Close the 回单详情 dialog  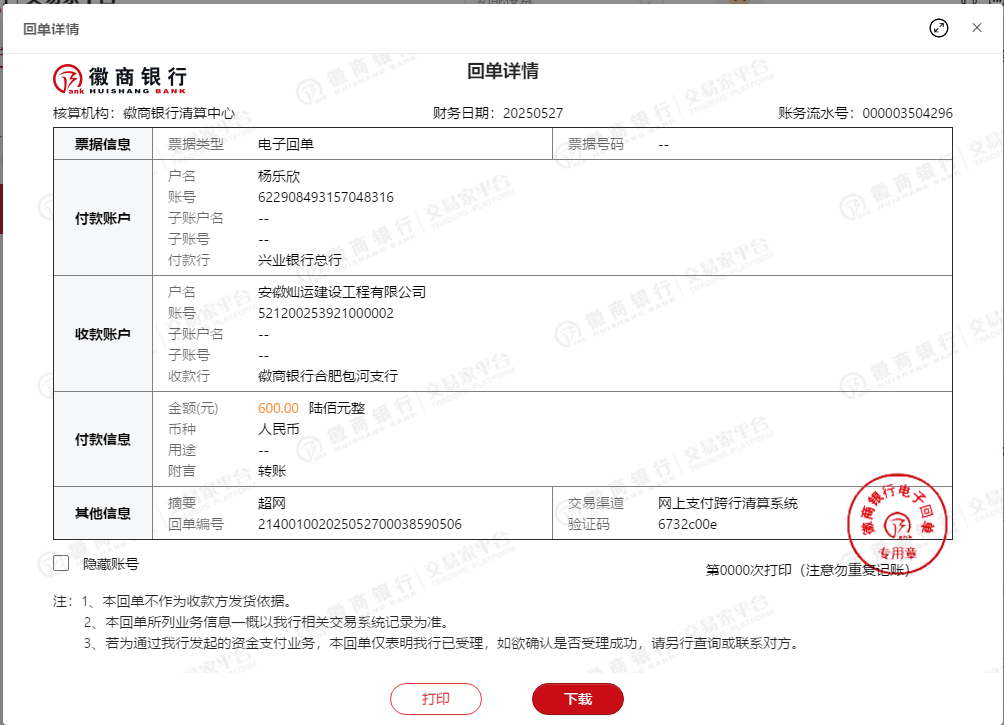coord(977,28)
